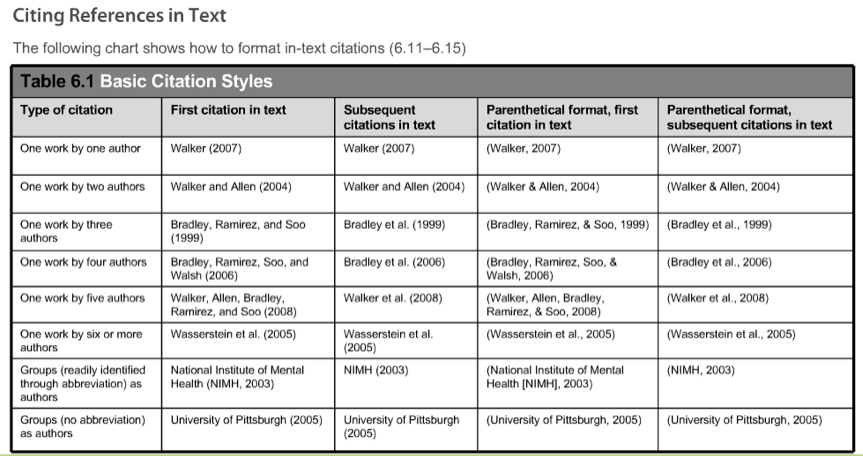Click 'Parenthetical format, subsequent citations in text' header
The width and height of the screenshot is (863, 456).
[749, 117]
